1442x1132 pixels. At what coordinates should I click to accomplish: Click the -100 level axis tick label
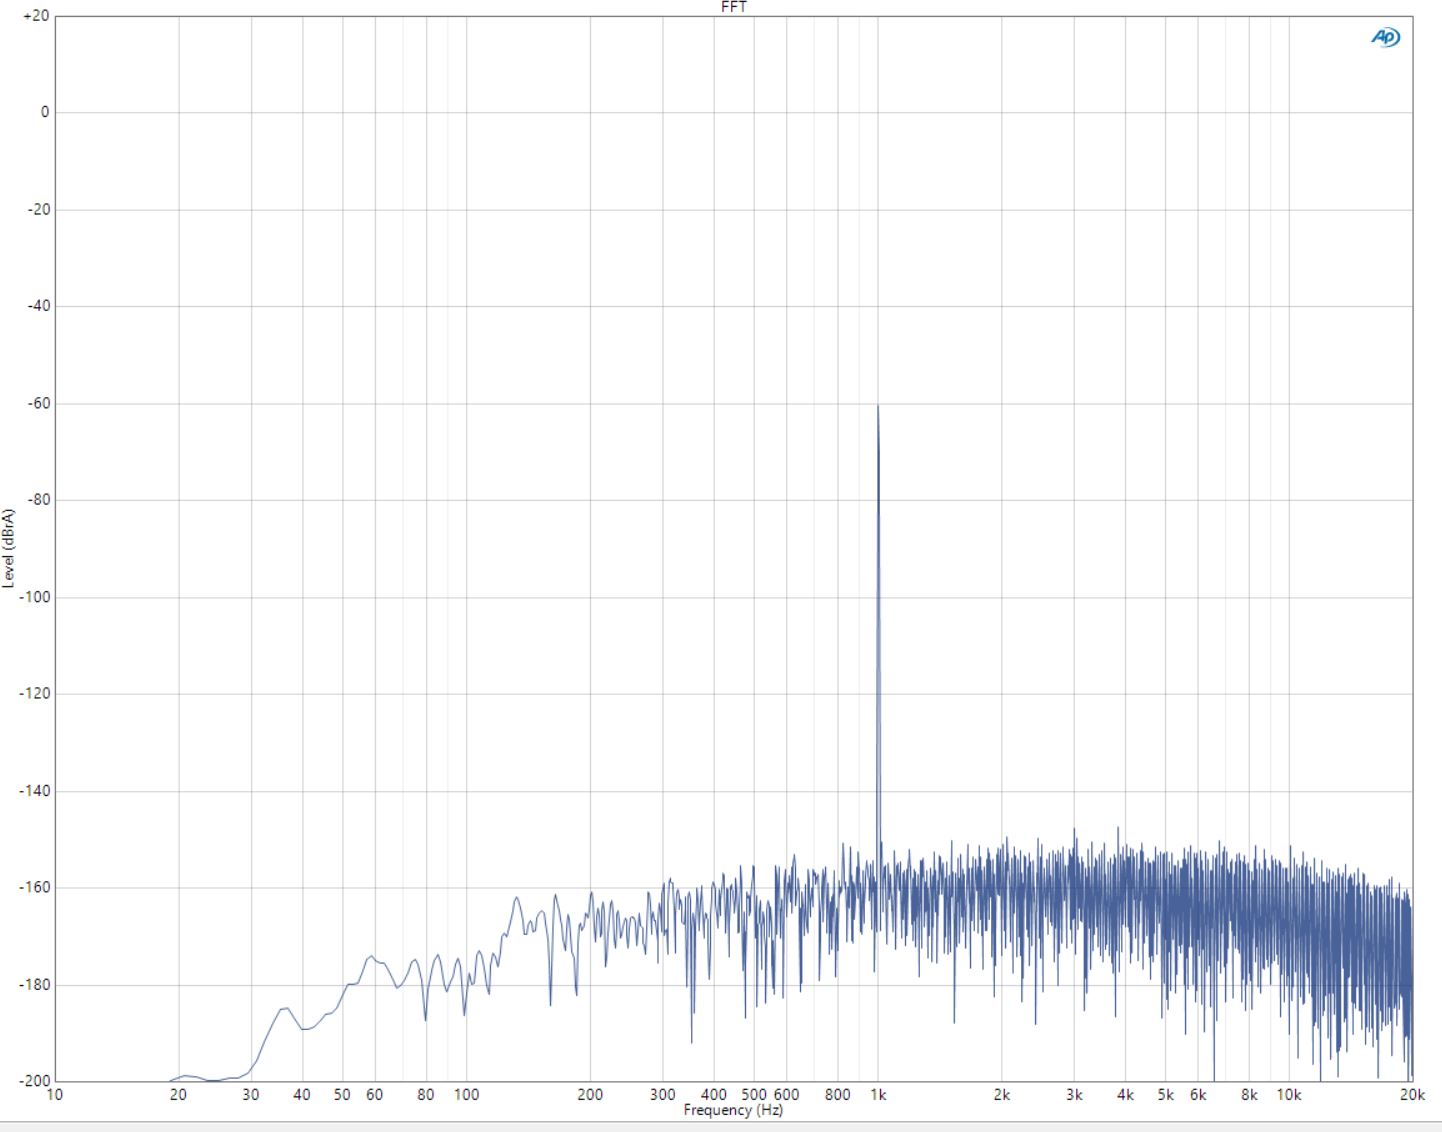pos(35,597)
